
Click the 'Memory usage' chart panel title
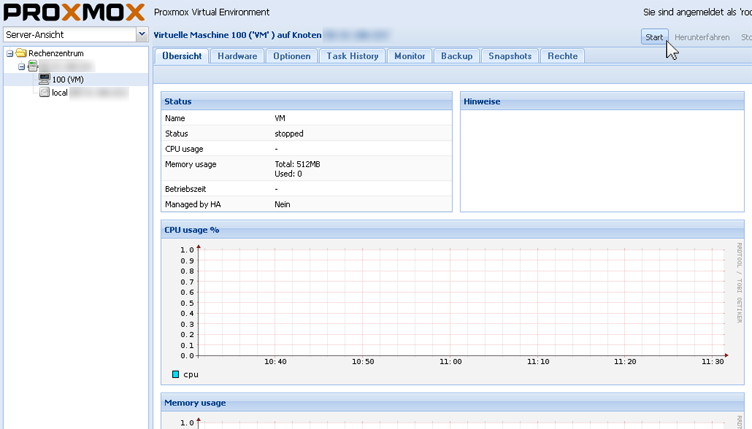coord(195,403)
